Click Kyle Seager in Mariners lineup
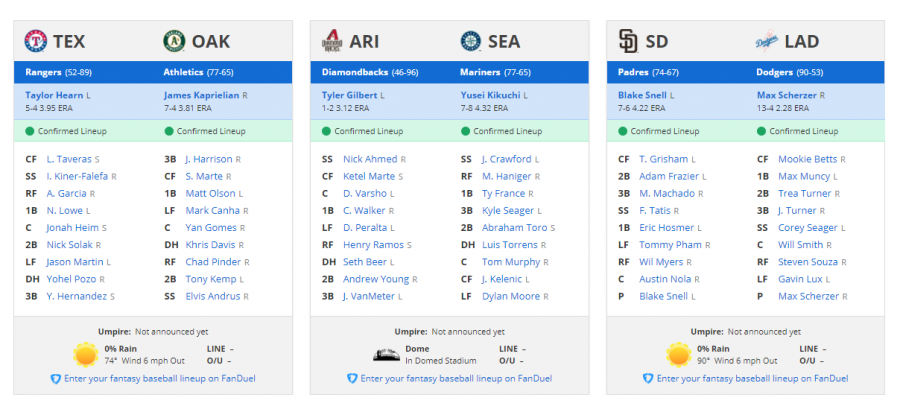 pos(508,211)
